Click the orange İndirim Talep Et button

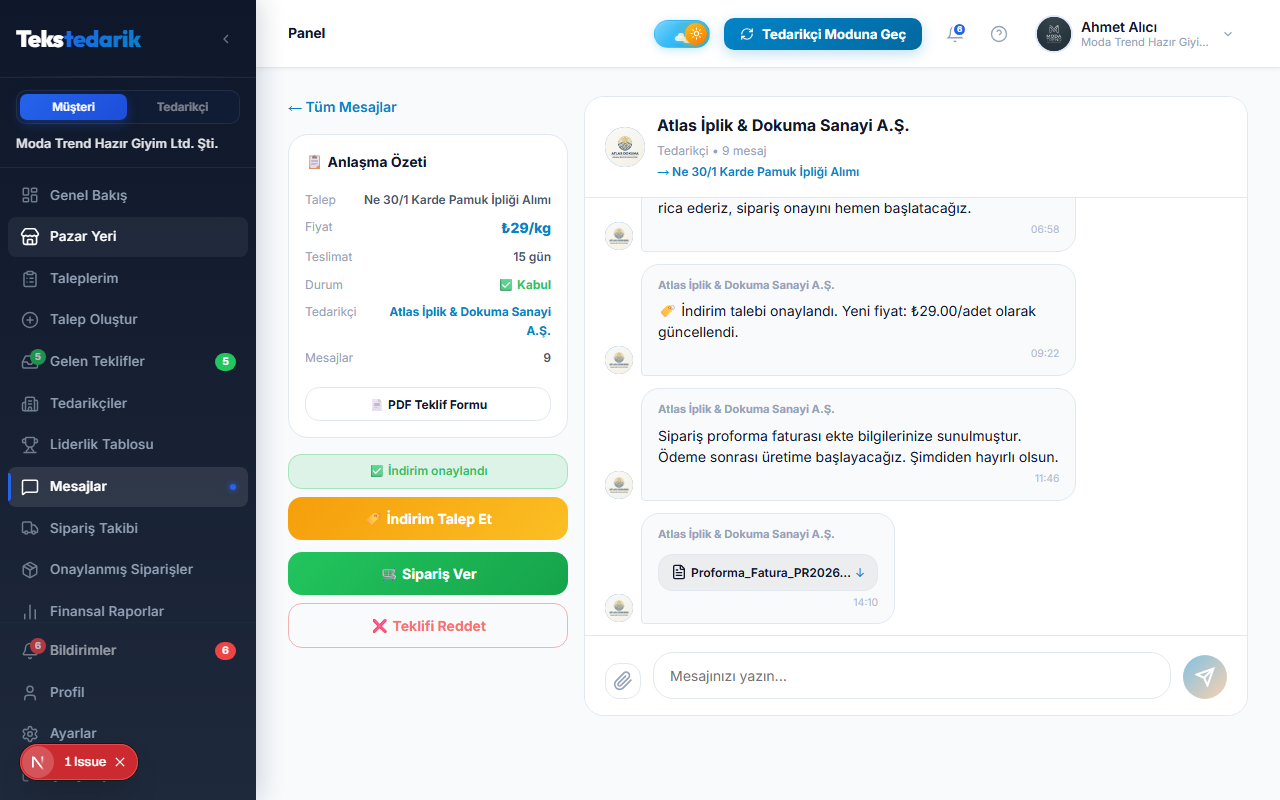(x=428, y=519)
